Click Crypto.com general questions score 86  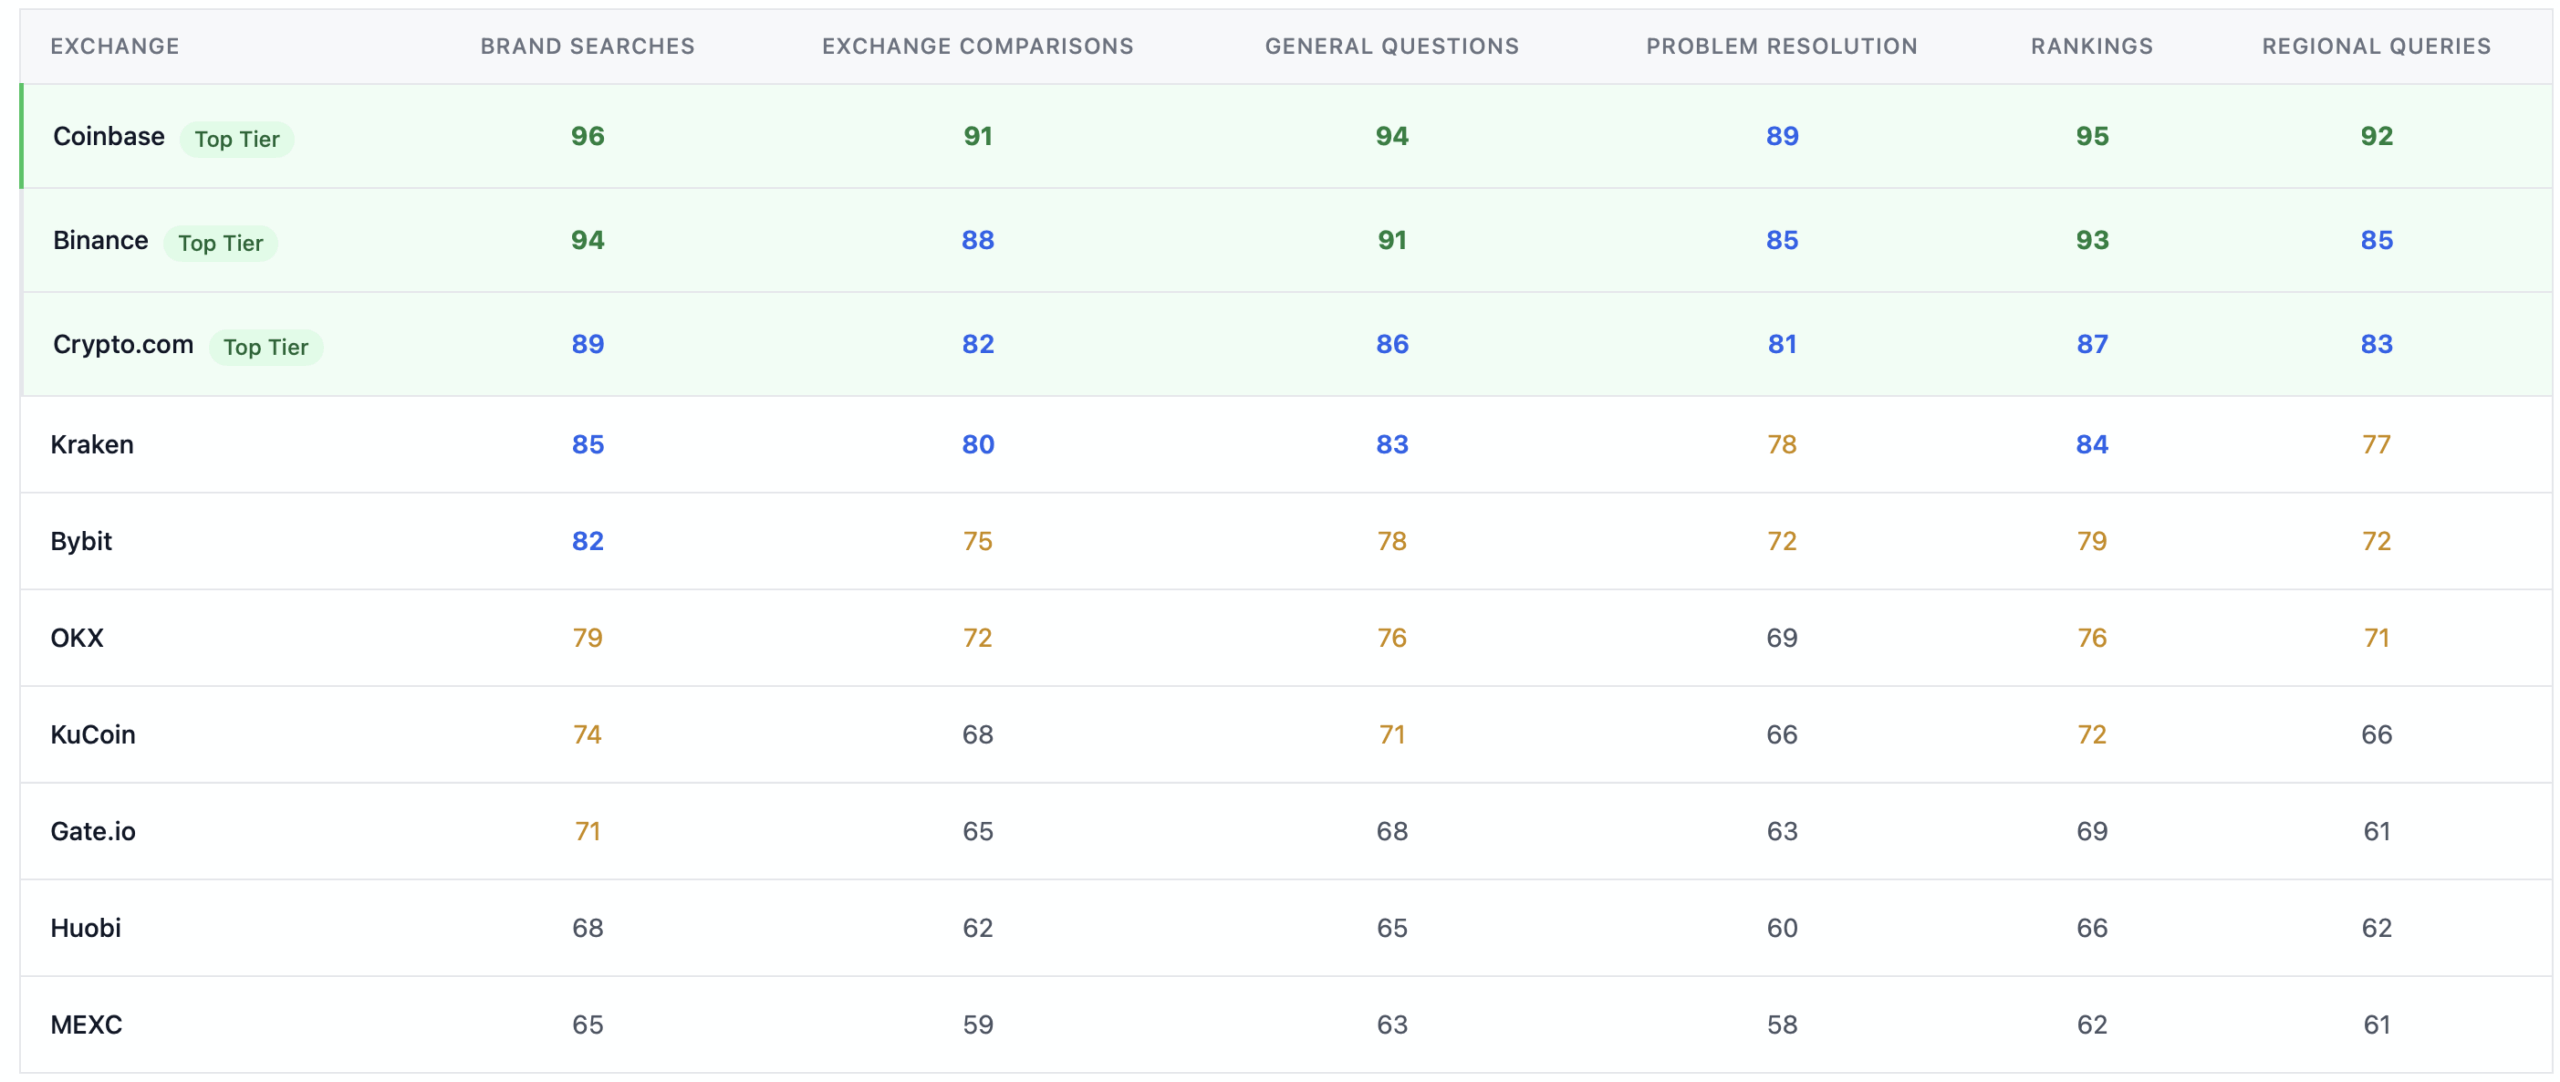tap(1391, 344)
